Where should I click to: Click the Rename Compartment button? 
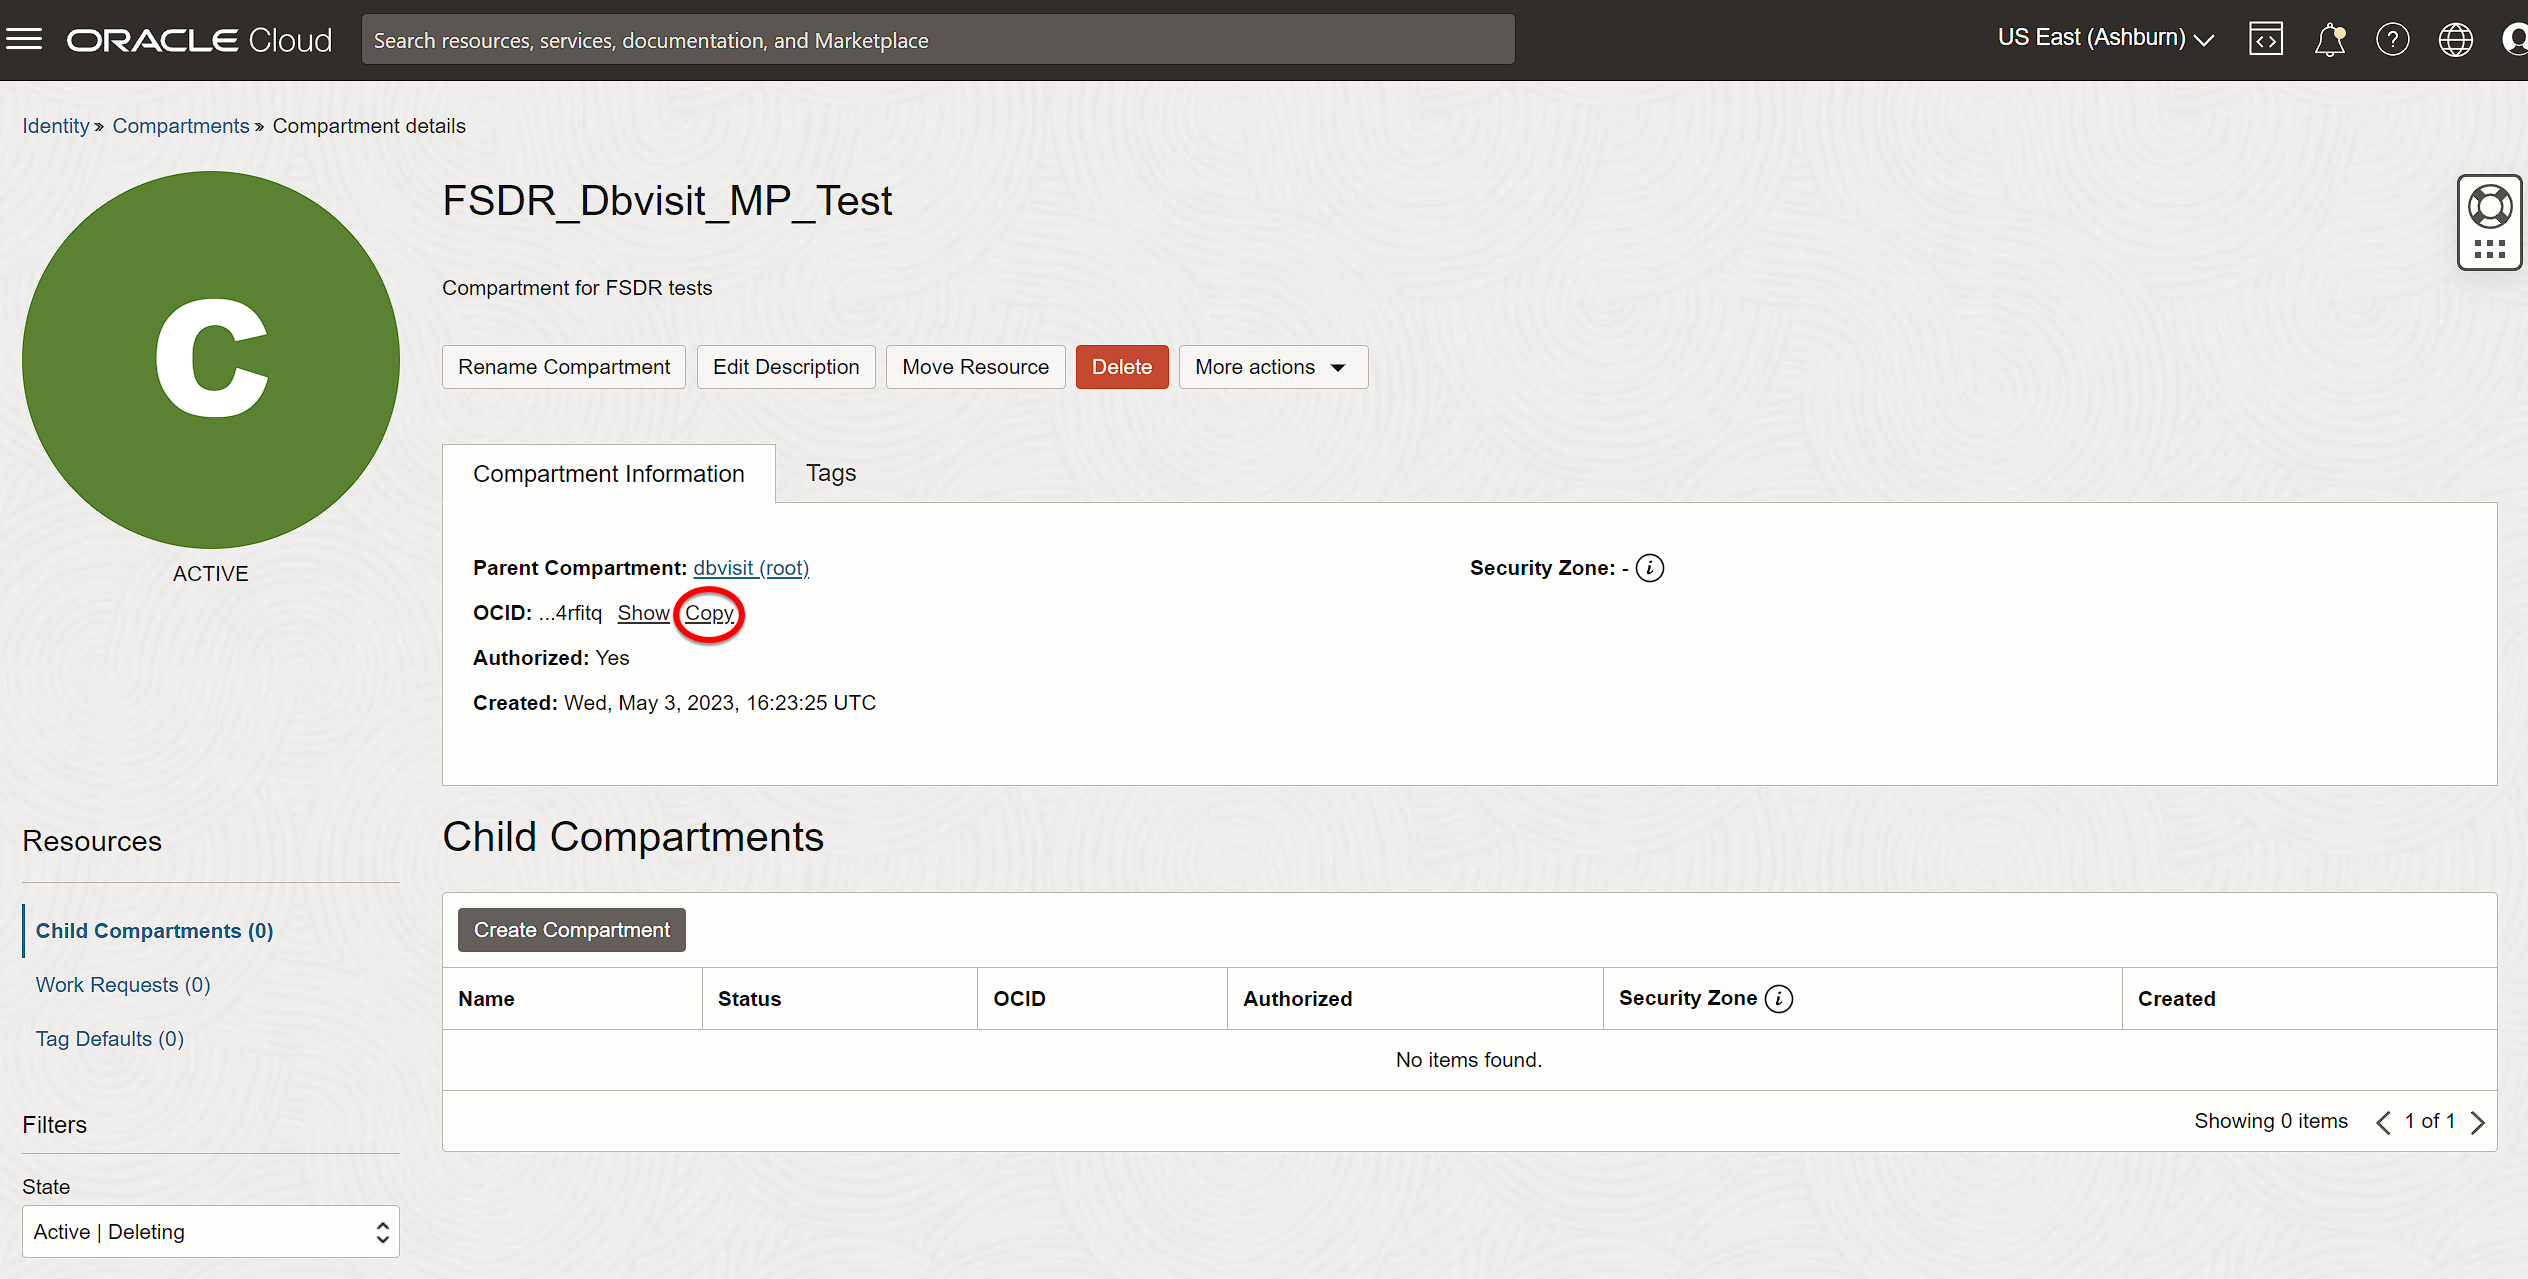coord(564,367)
